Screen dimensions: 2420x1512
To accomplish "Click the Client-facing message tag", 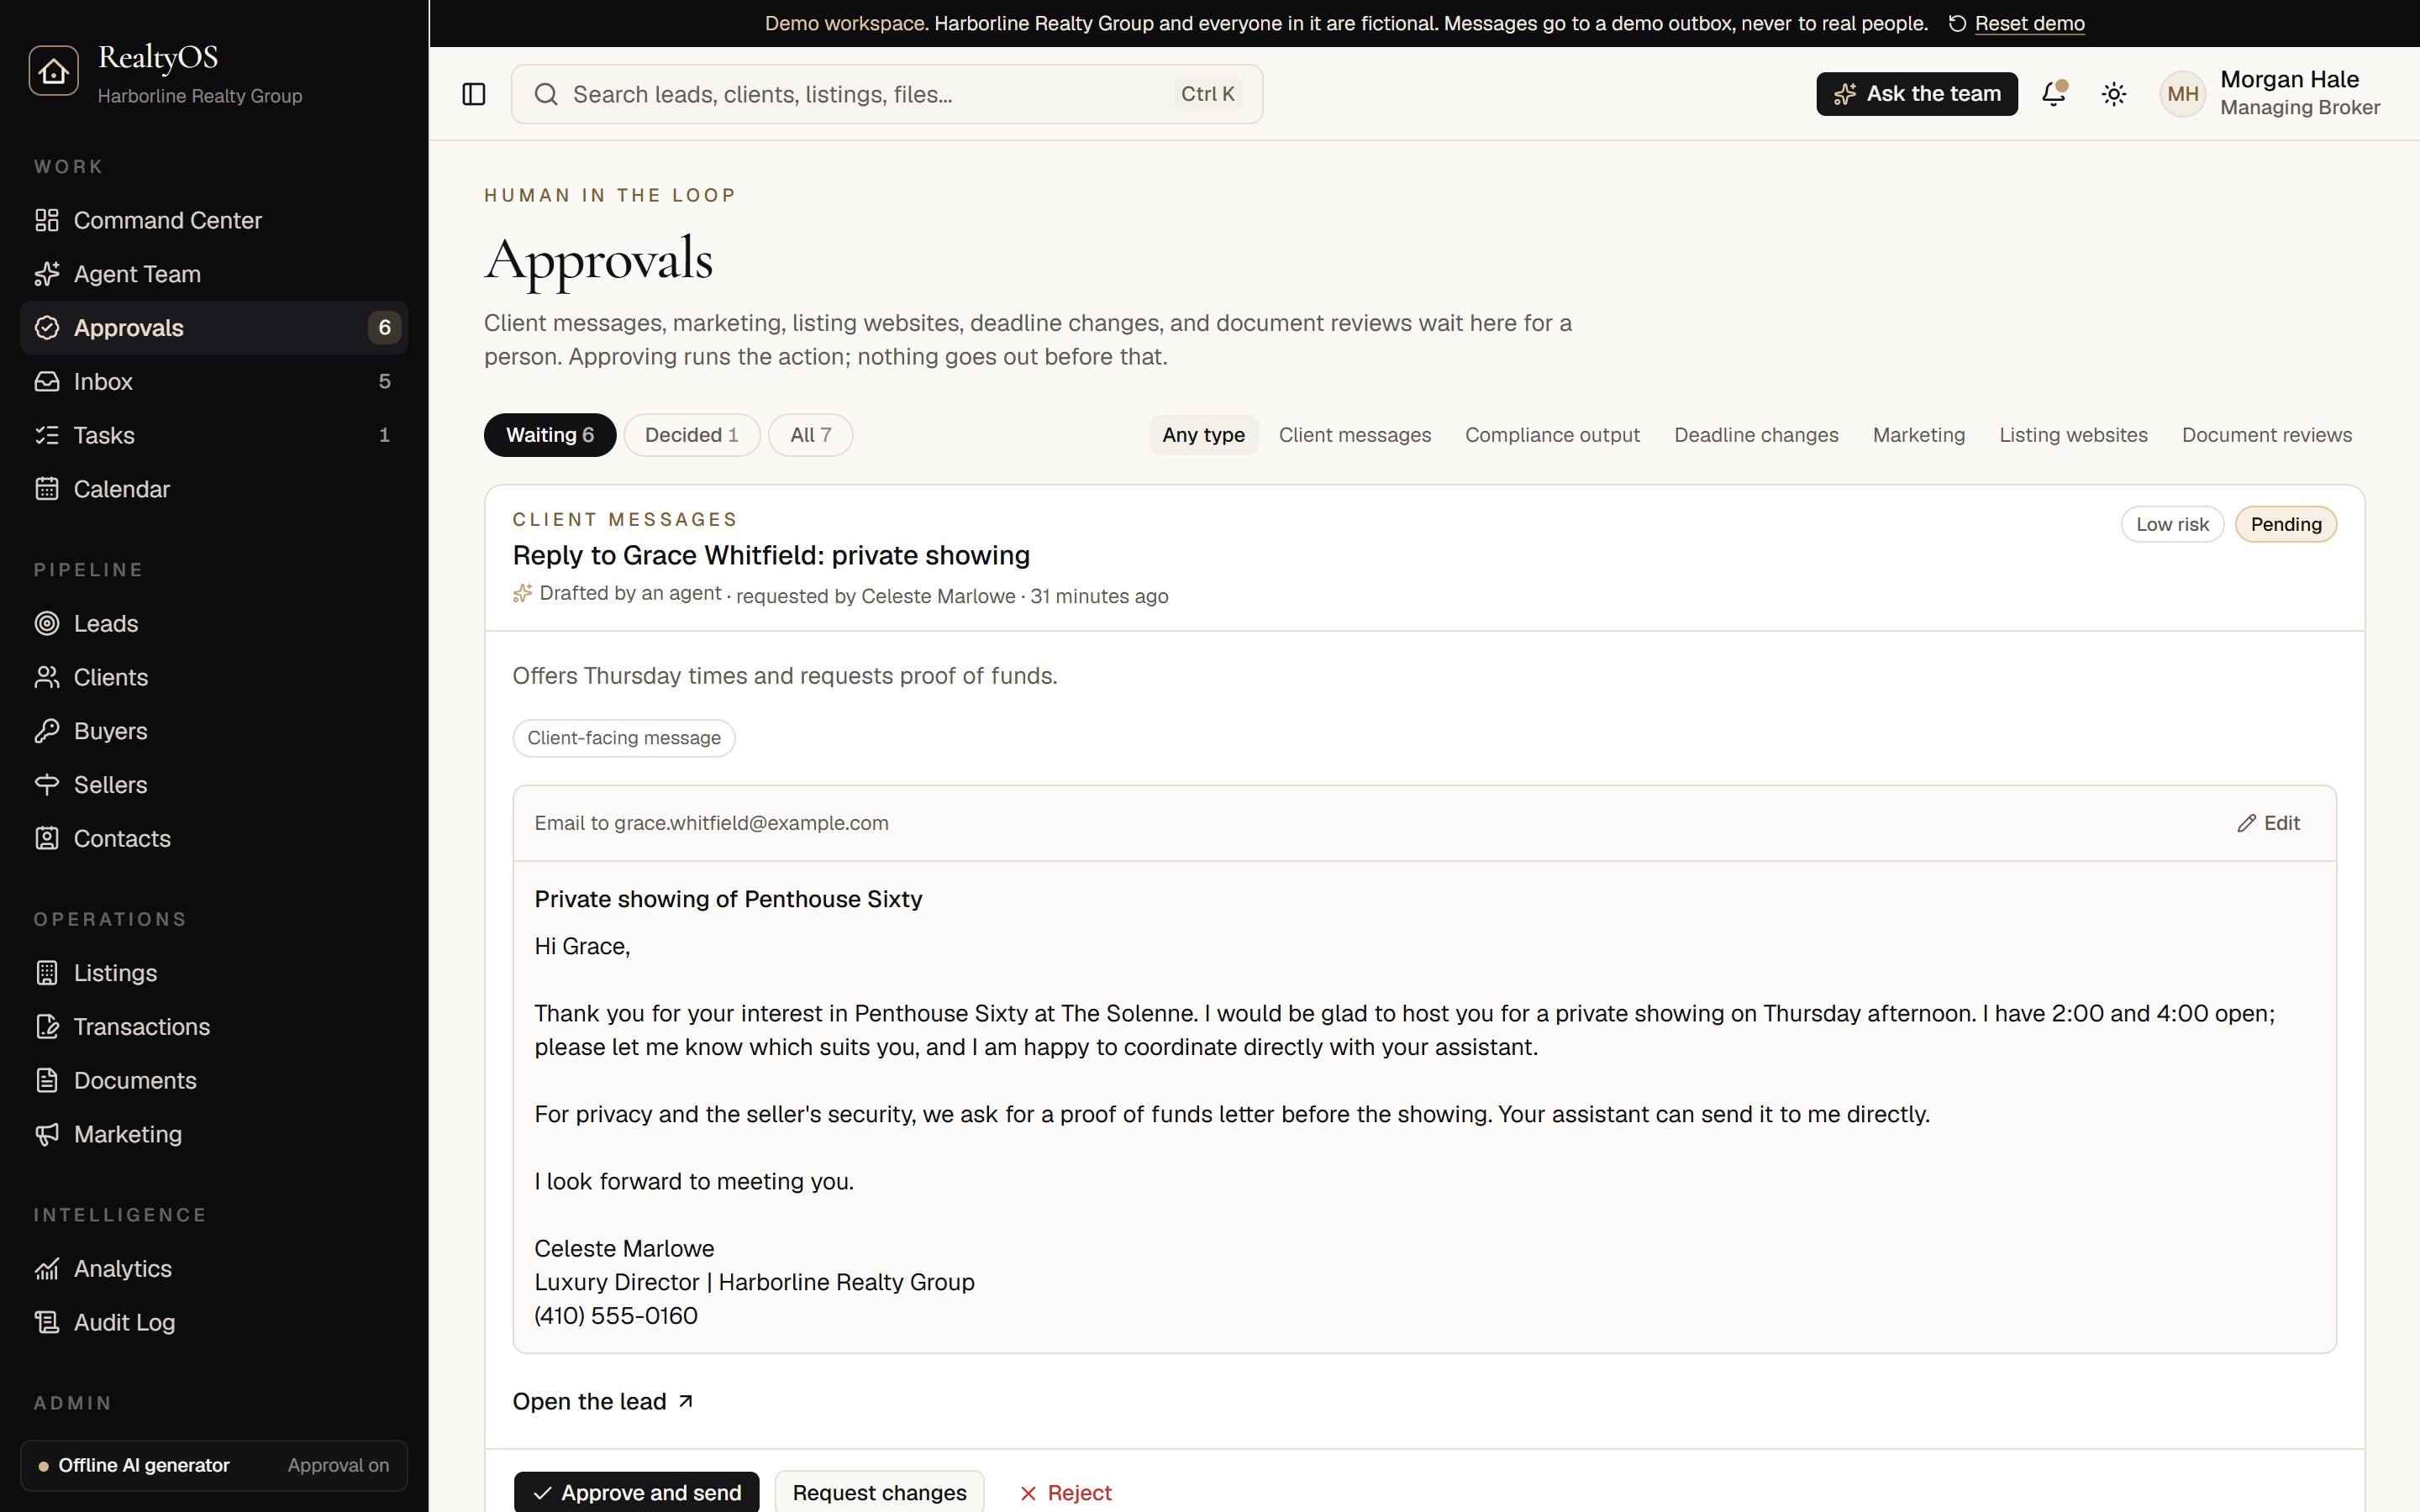I will point(624,738).
